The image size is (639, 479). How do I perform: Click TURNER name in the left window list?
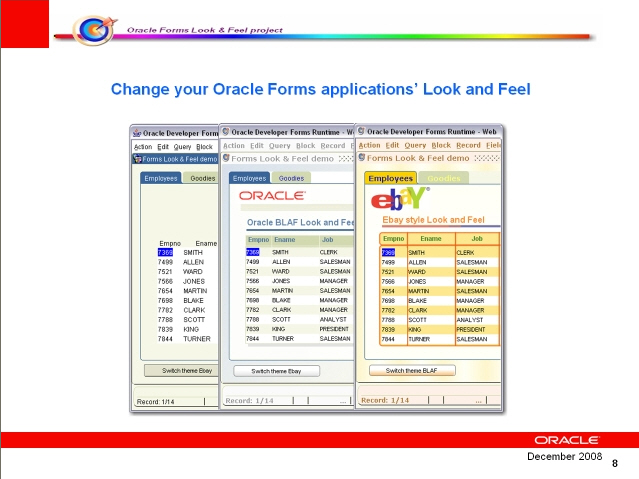pos(197,339)
